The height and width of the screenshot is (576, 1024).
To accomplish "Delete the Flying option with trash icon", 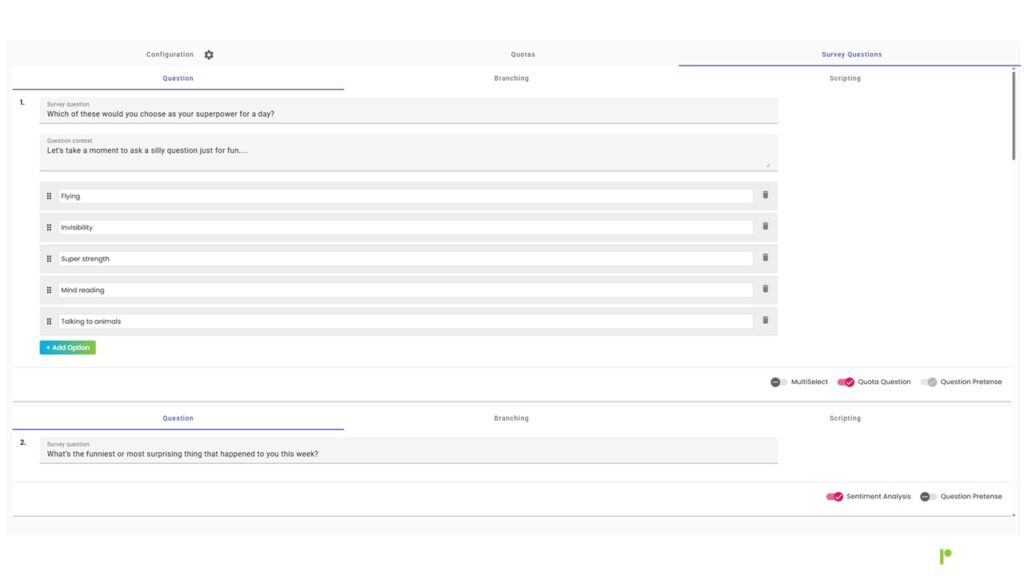I will coord(765,196).
